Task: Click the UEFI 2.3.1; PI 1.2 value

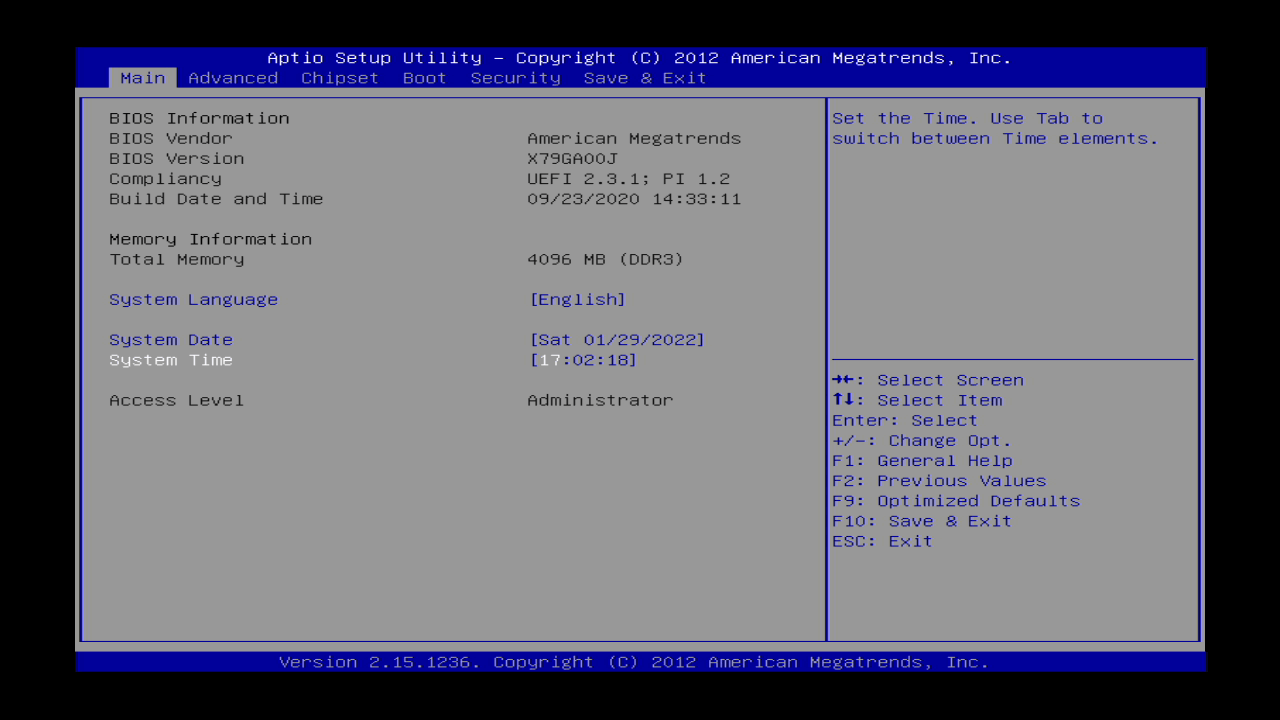Action: tap(629, 179)
